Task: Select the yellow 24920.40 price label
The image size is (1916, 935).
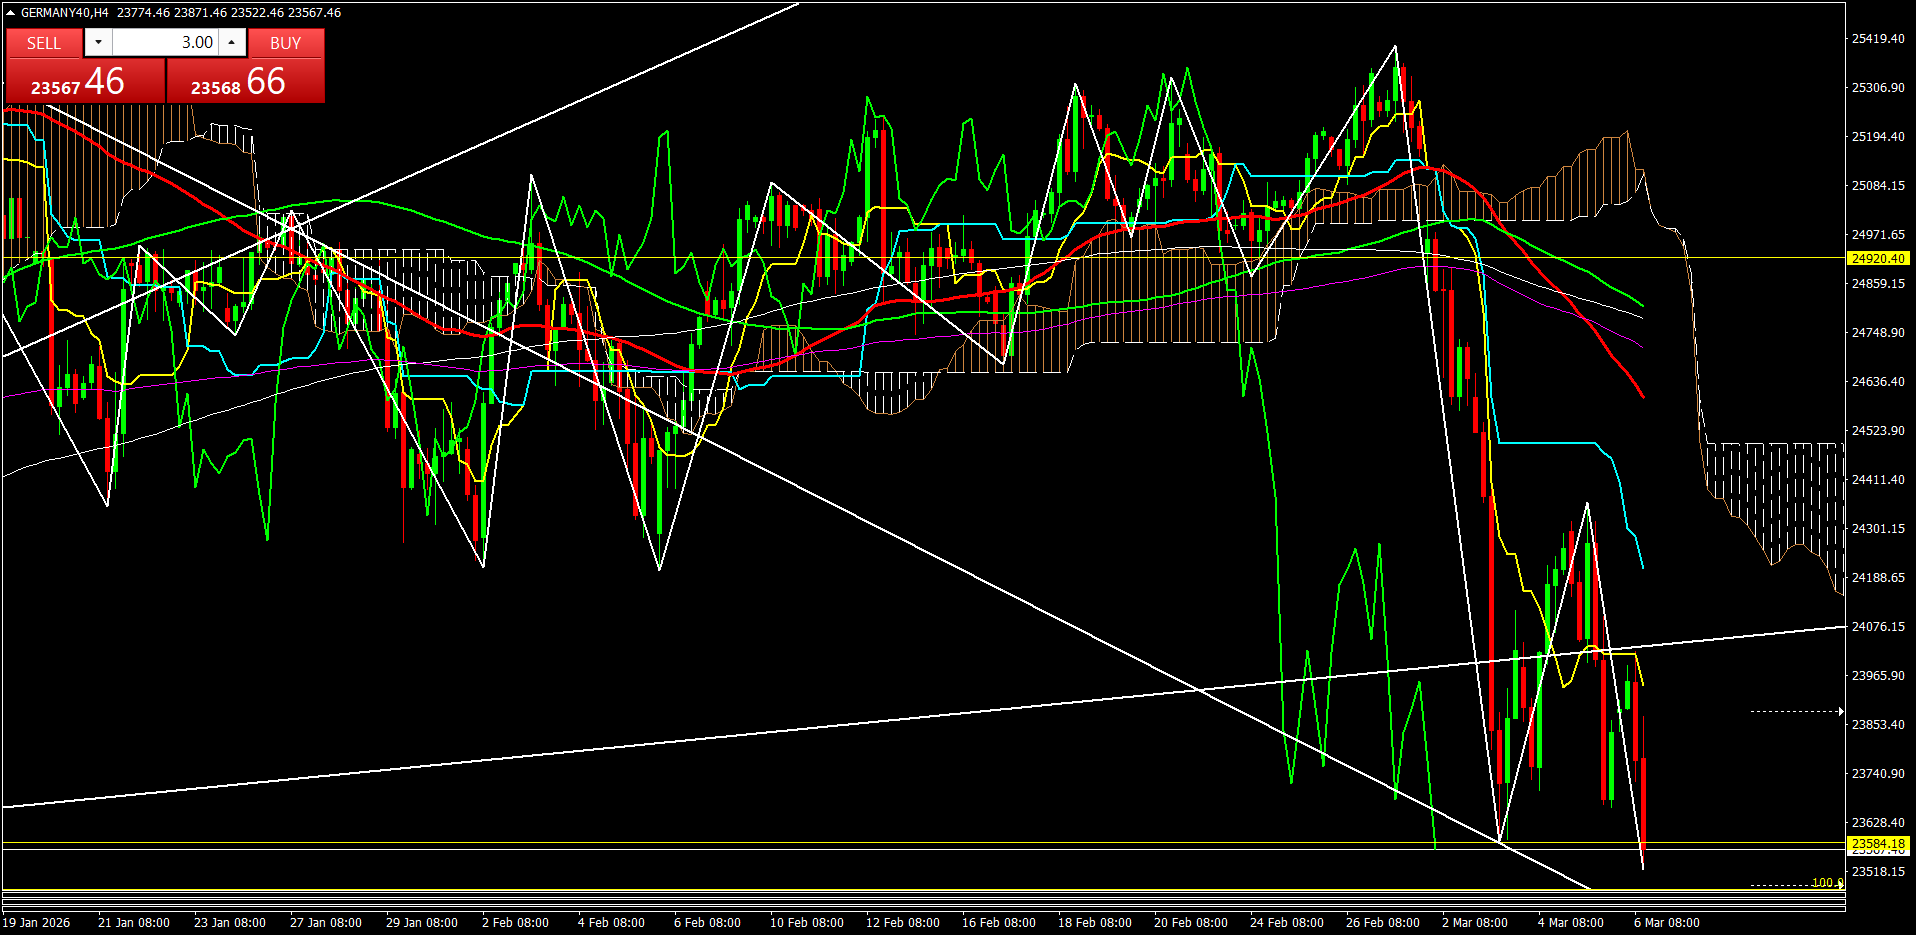Action: (1877, 258)
